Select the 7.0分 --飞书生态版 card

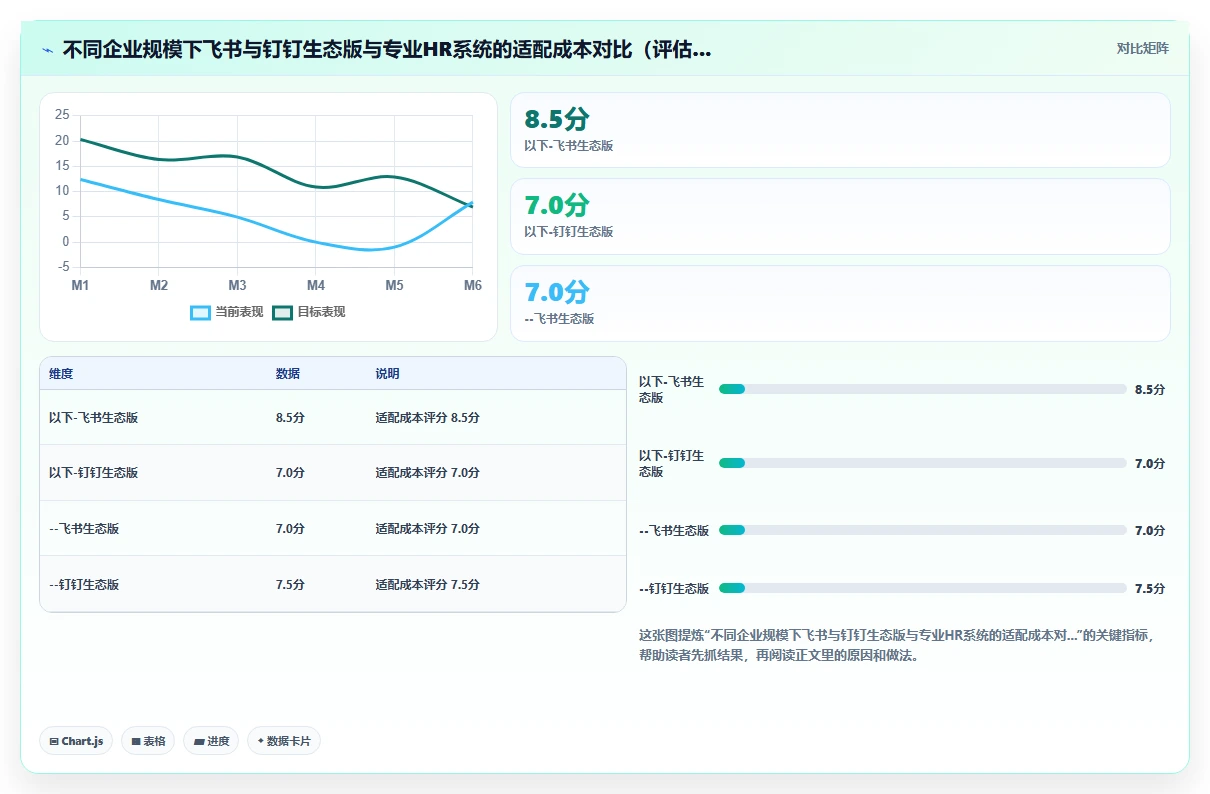point(840,303)
